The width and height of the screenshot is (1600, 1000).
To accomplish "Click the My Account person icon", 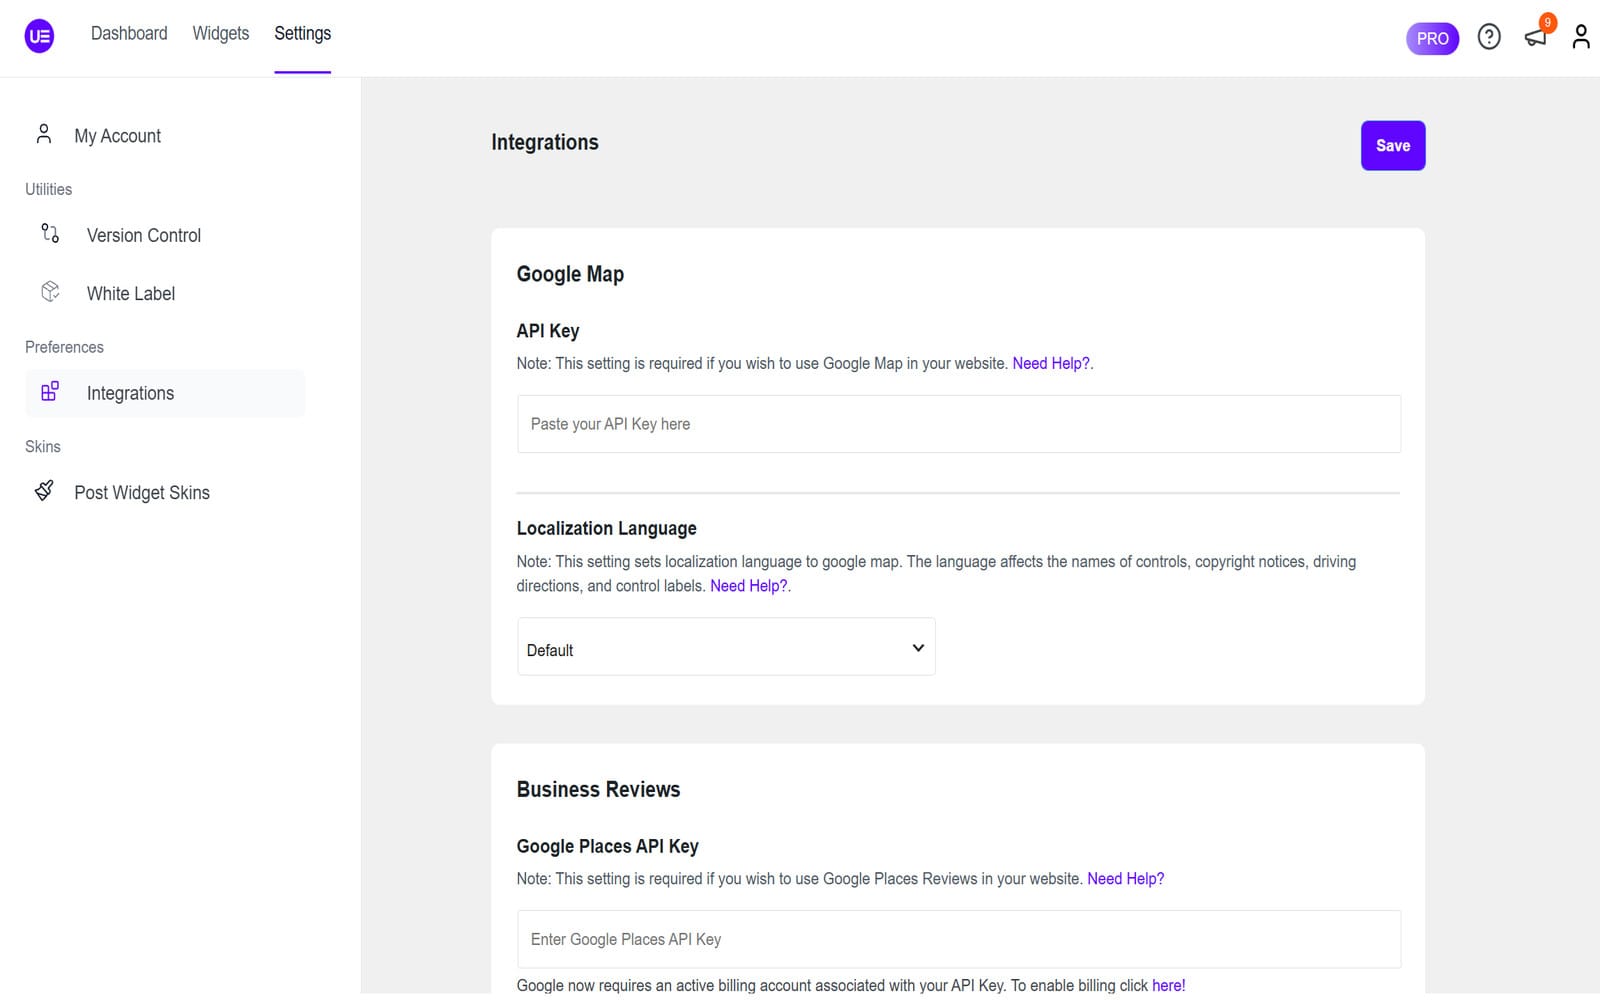I will pos(44,134).
